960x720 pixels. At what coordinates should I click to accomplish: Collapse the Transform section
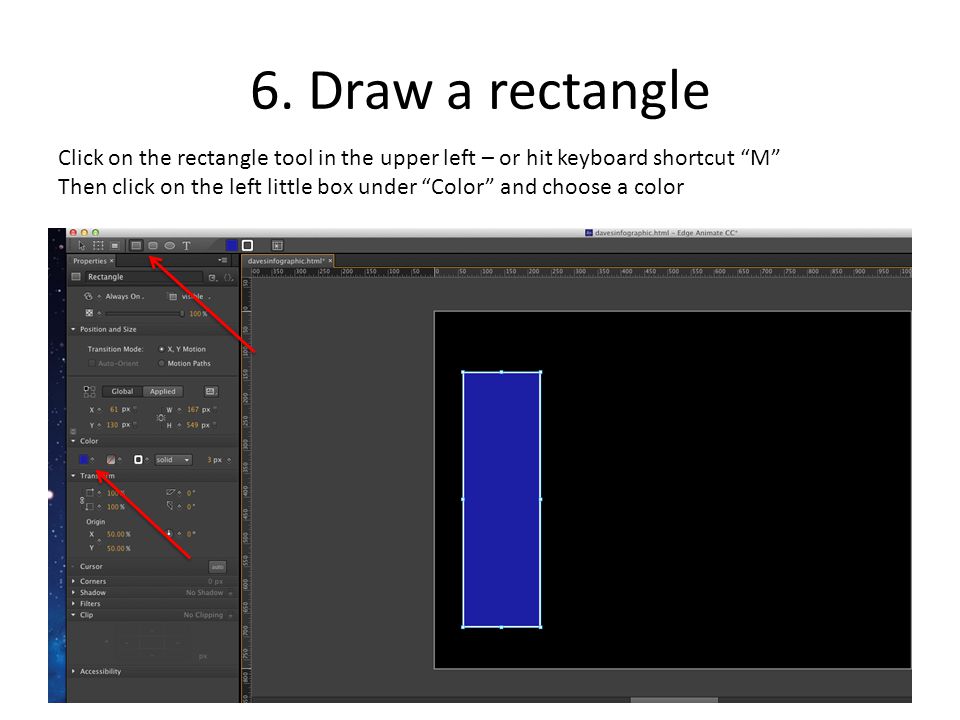73,476
